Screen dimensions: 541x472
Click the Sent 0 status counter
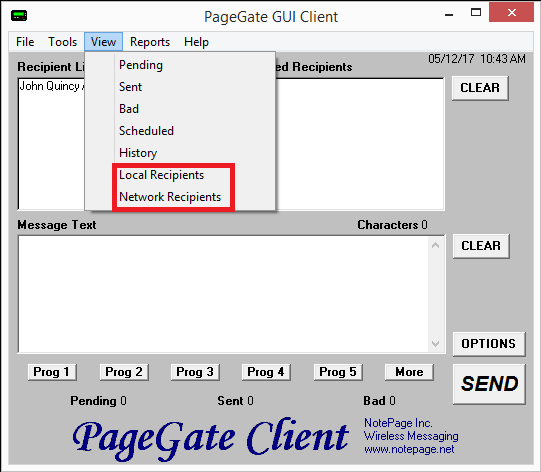(235, 401)
